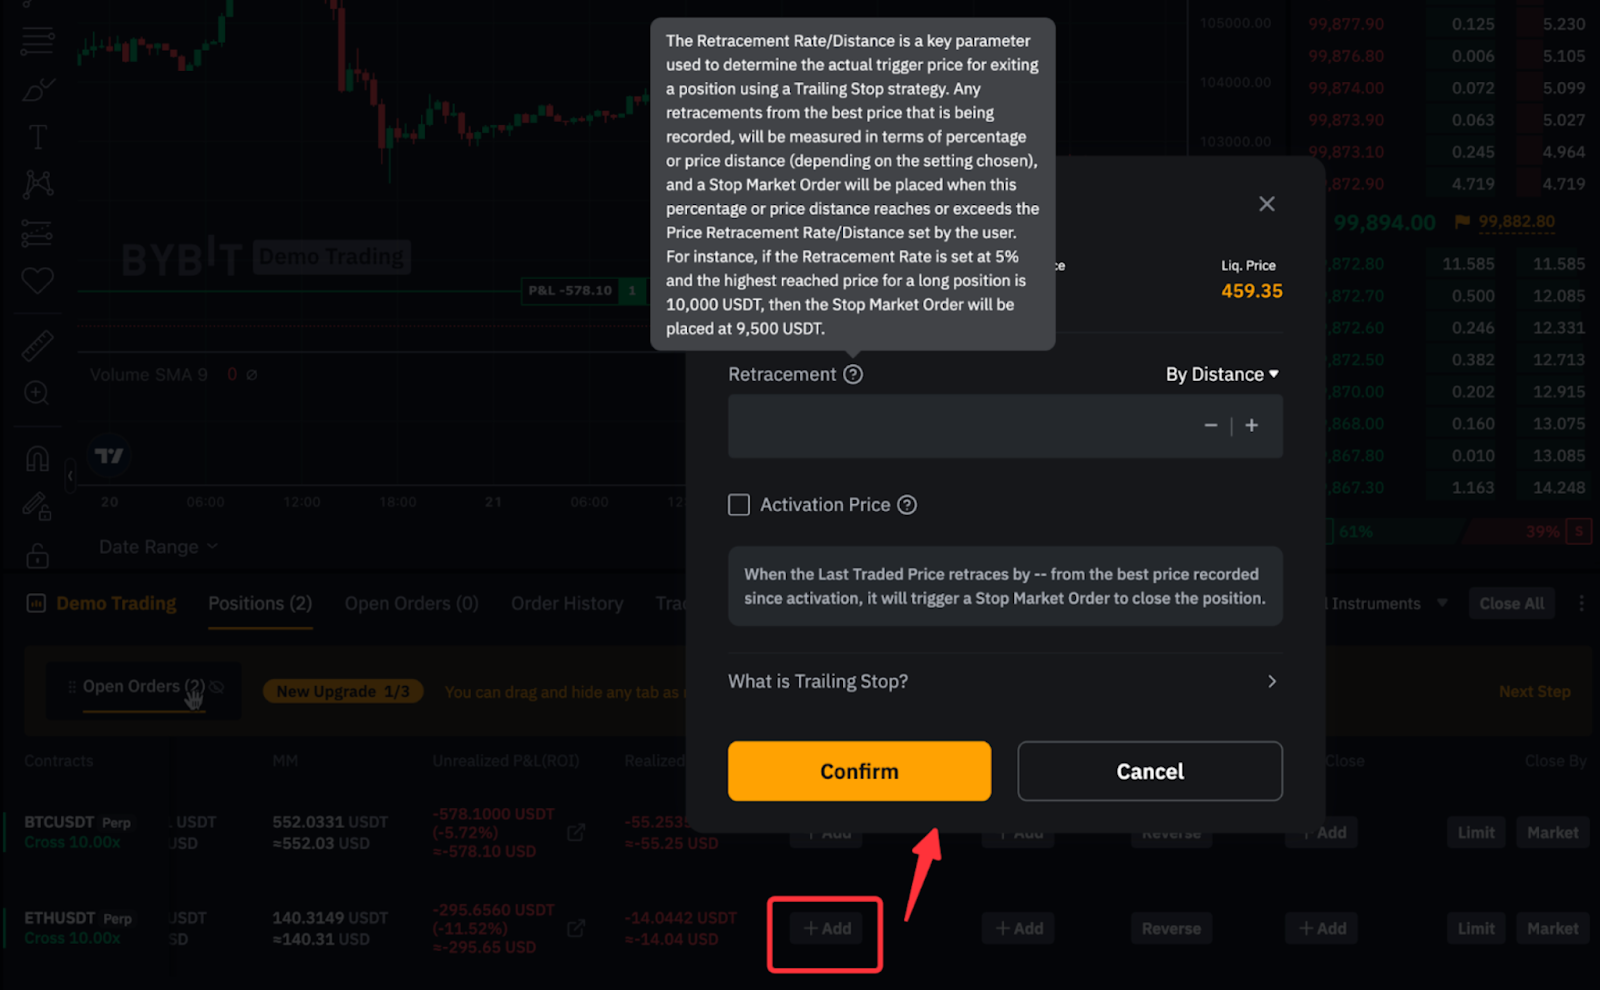Click the TradingView logo on chart
Screen dimensions: 1600x990
[x=109, y=456]
